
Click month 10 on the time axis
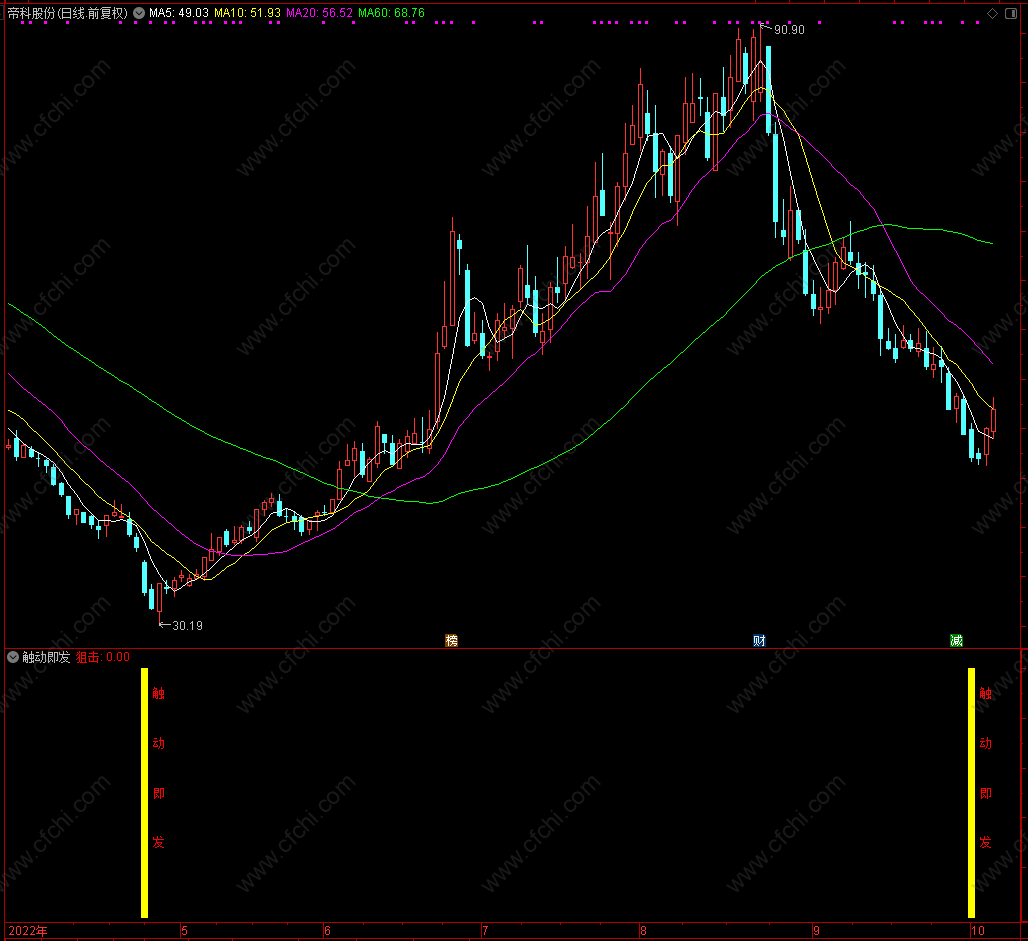[x=978, y=931]
